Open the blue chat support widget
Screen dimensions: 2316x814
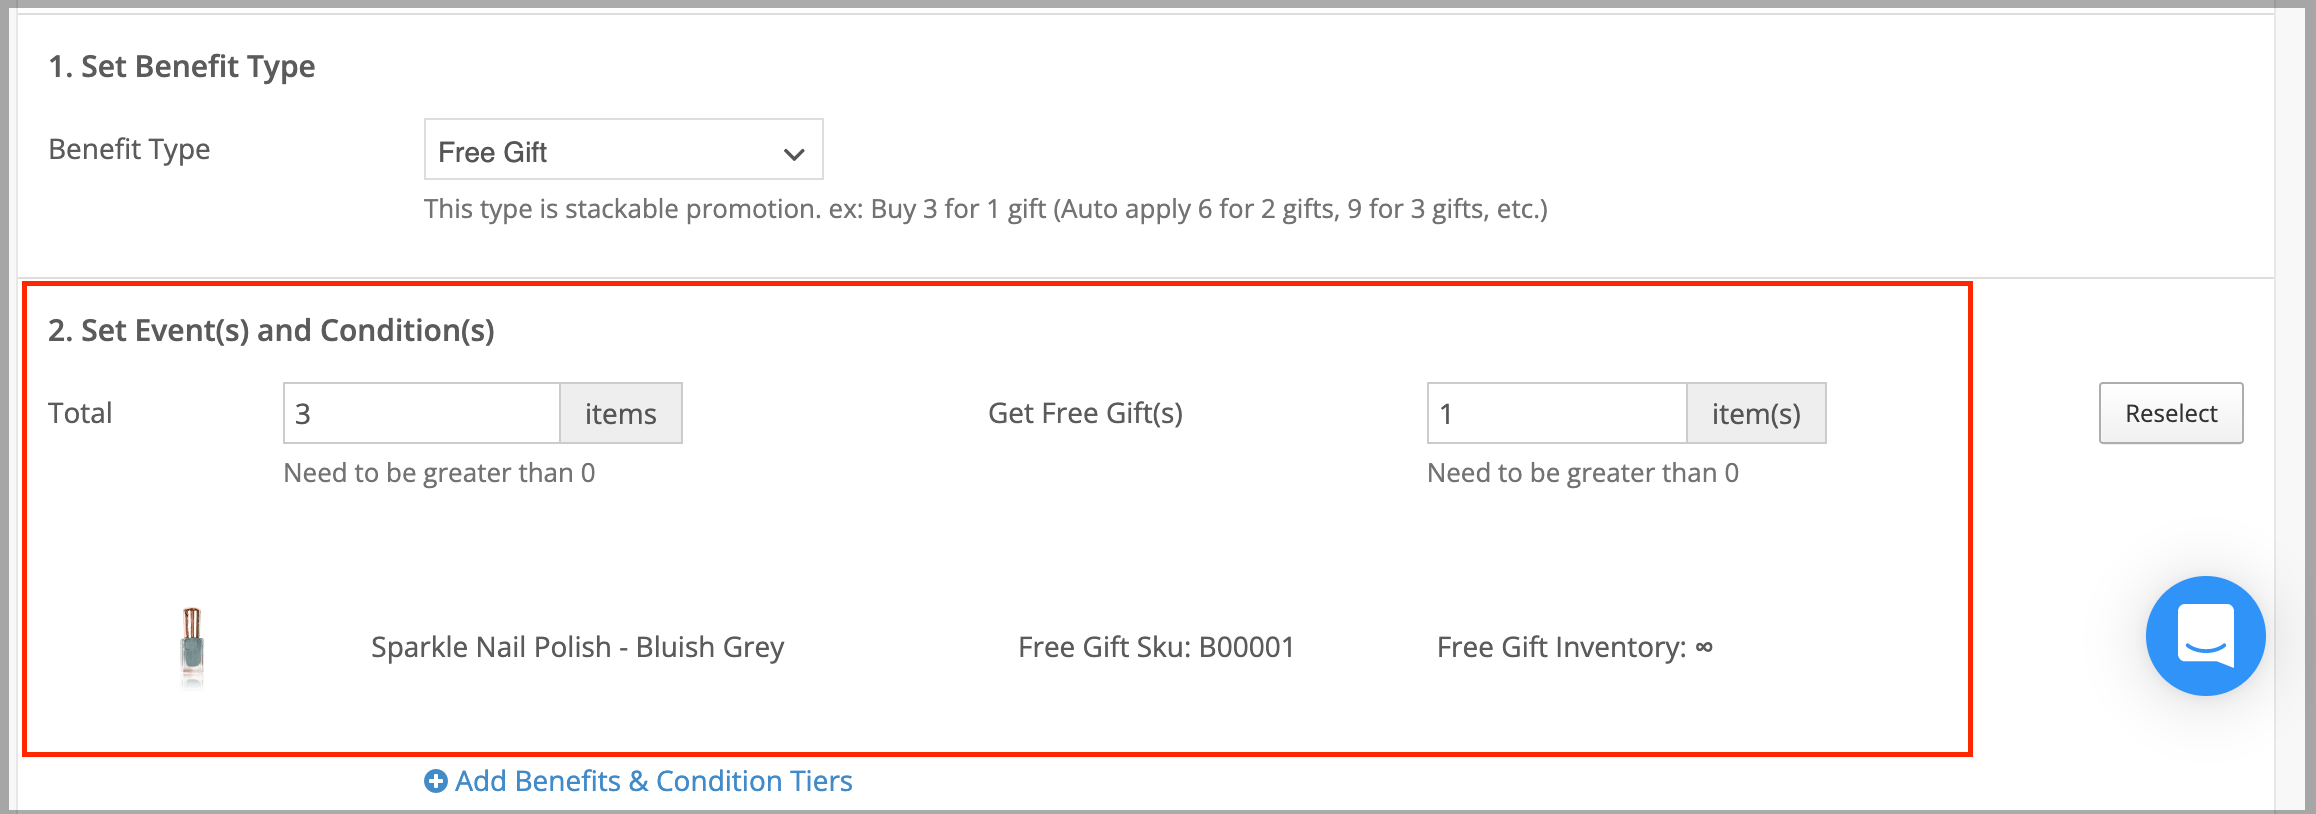click(x=2205, y=636)
